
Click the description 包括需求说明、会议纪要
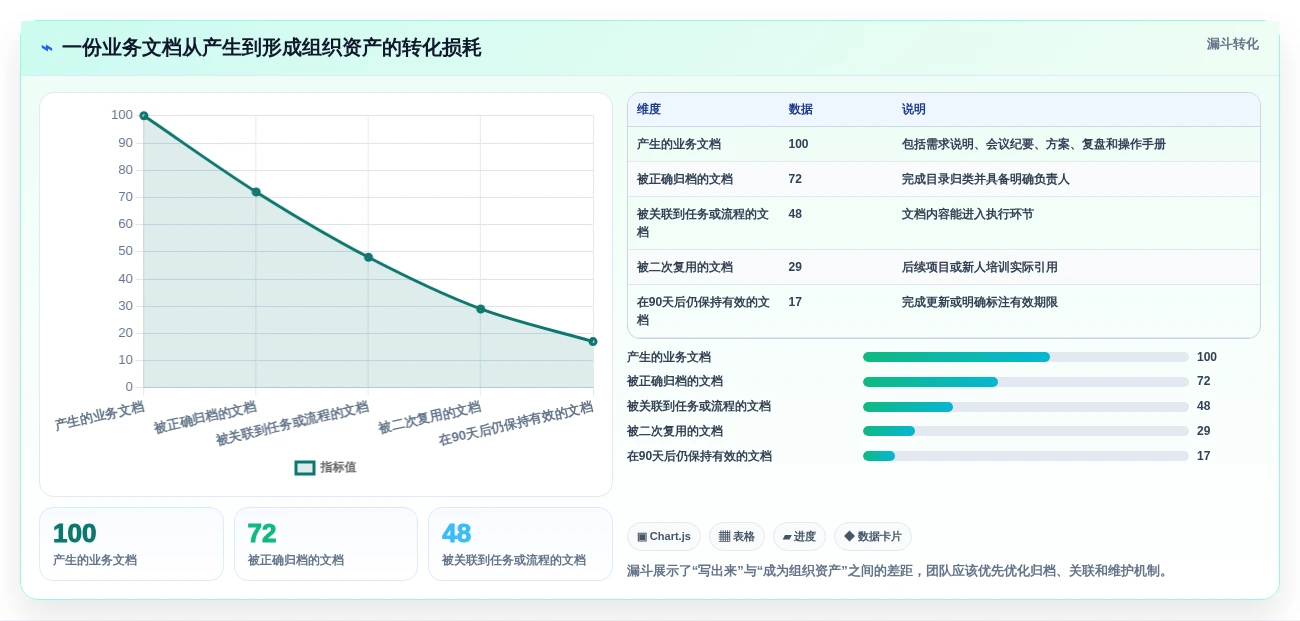point(1033,144)
